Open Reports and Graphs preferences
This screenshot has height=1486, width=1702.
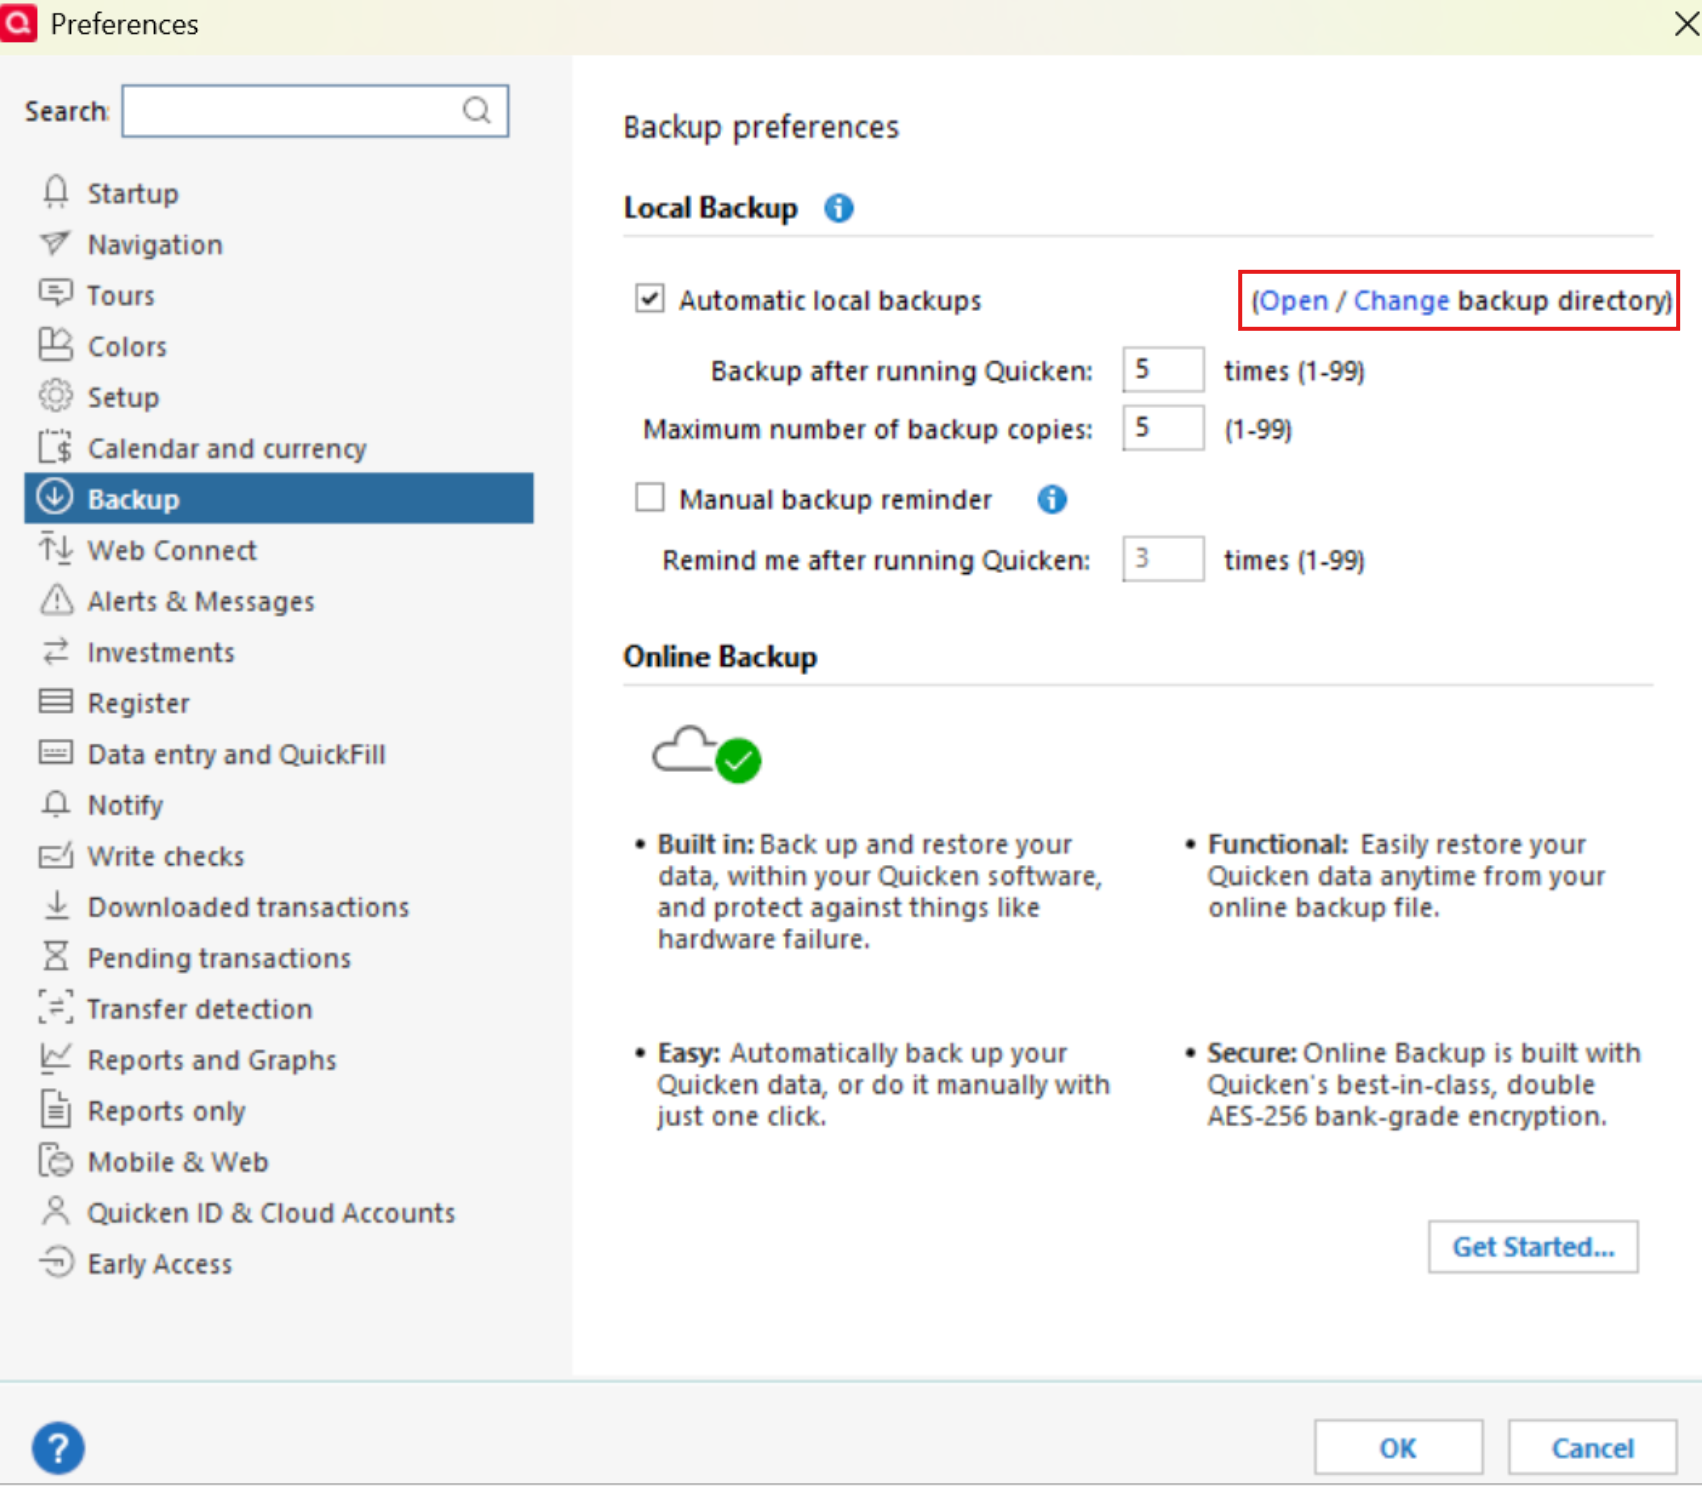tap(212, 1060)
